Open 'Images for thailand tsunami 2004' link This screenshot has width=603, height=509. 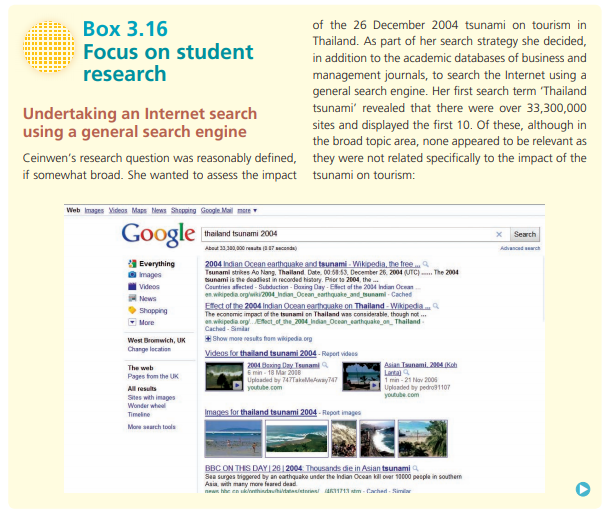pos(261,412)
